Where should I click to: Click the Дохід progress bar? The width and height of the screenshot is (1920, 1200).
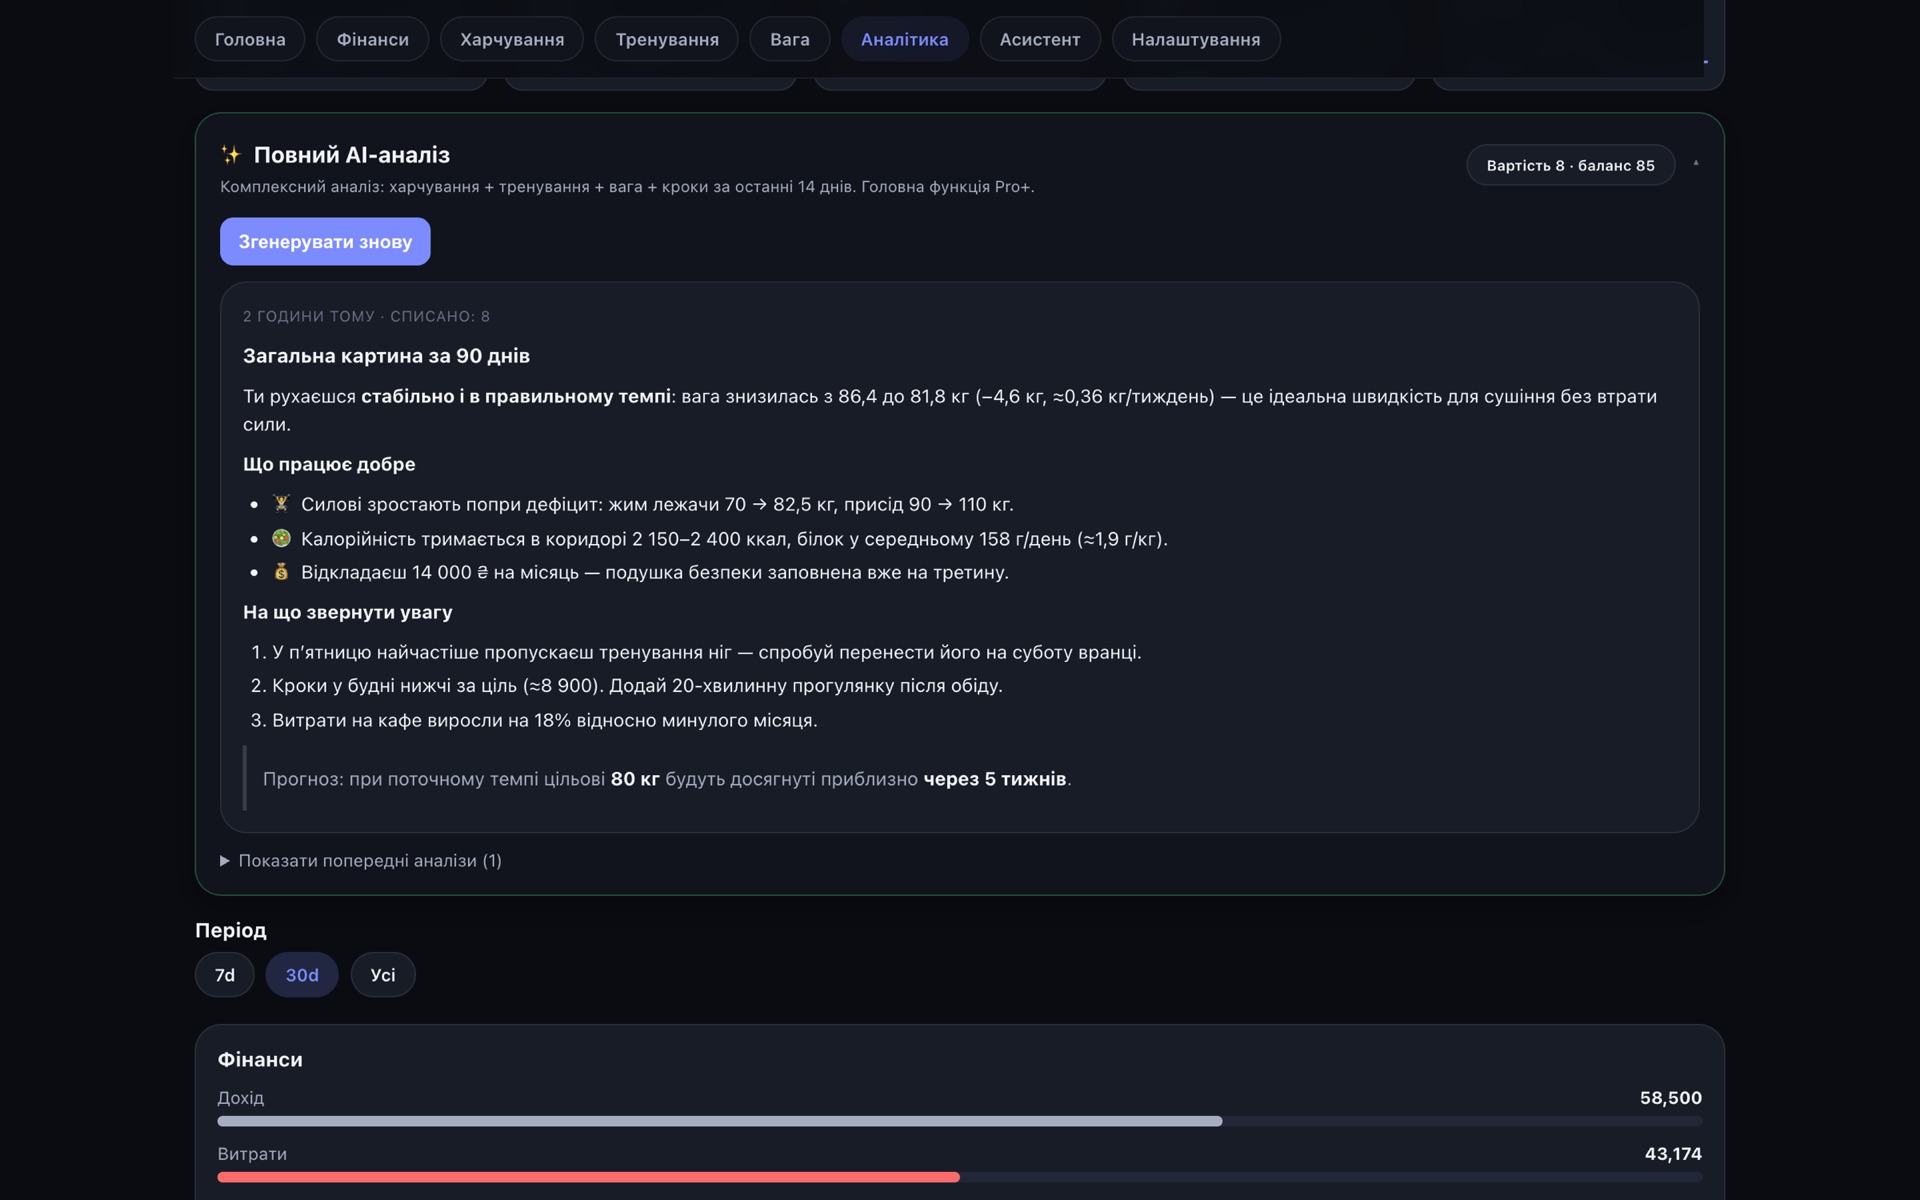(x=960, y=1121)
